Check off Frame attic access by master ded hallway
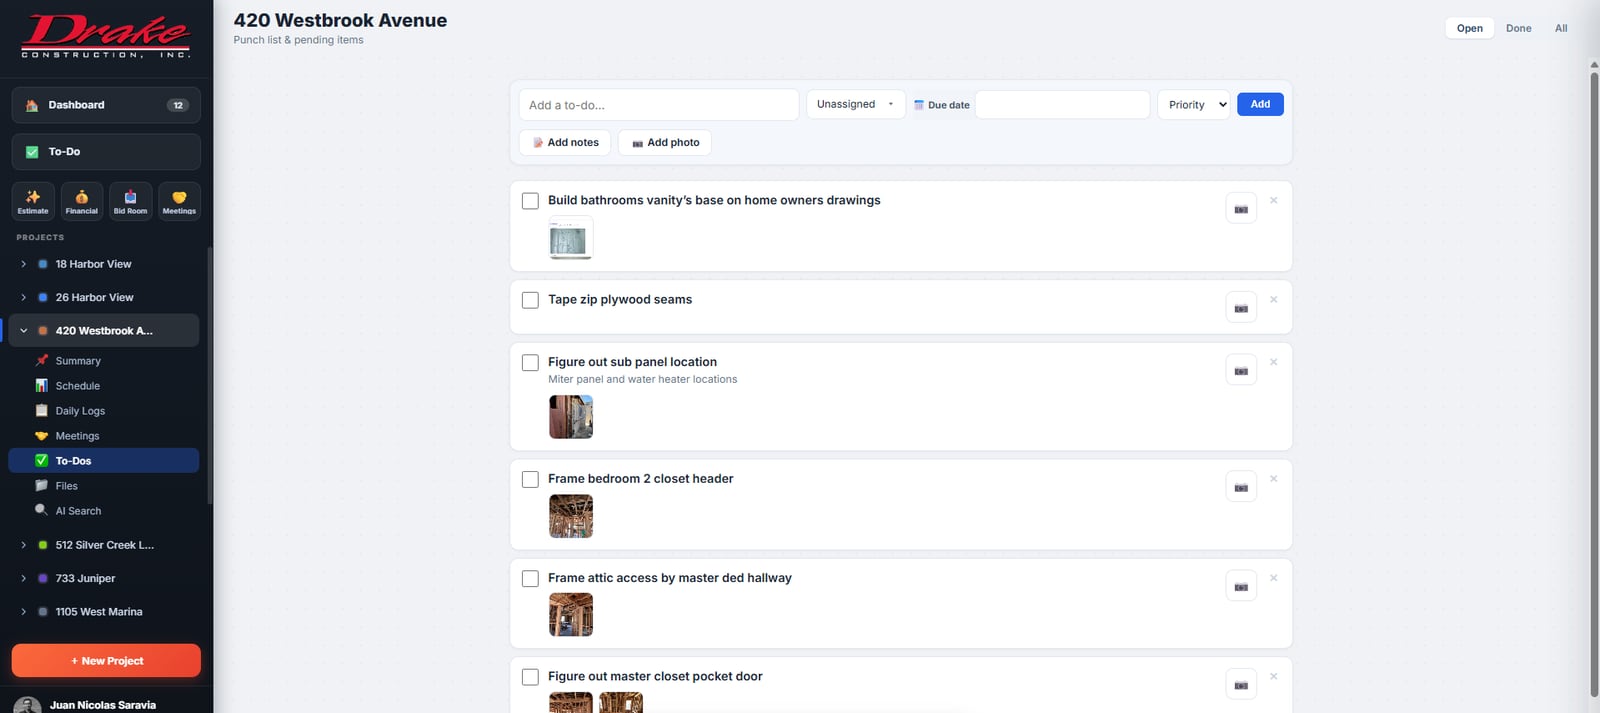Viewport: 1600px width, 713px height. click(x=530, y=578)
